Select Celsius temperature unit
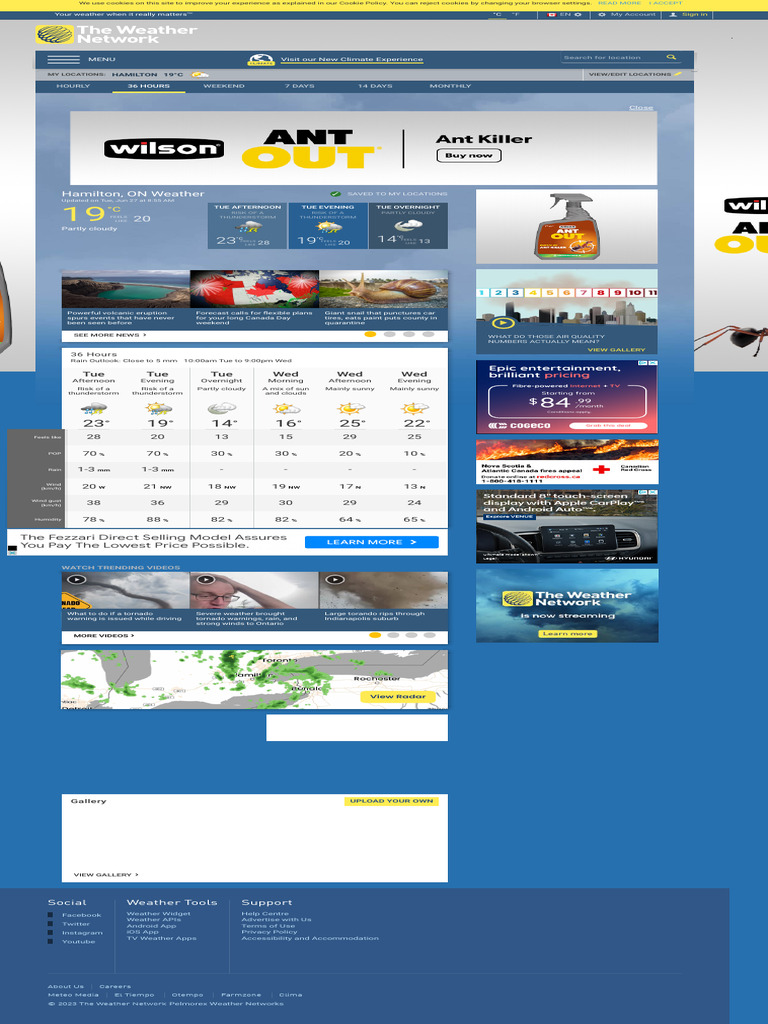 pos(497,14)
